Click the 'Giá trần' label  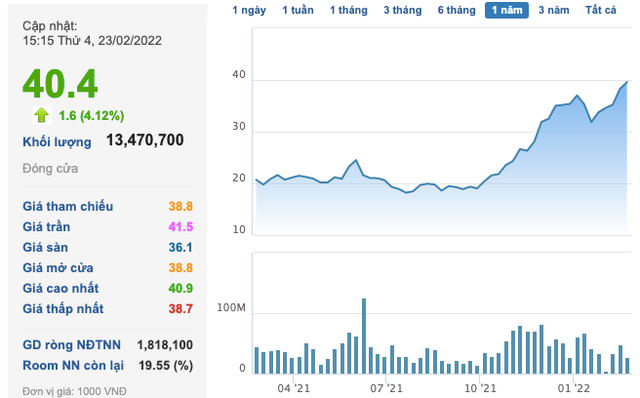tap(47, 227)
